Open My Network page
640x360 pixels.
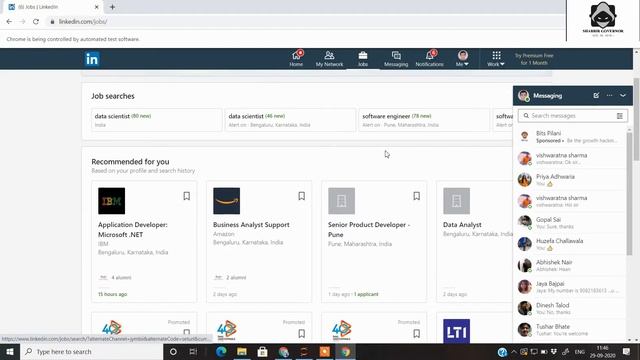coord(329,59)
